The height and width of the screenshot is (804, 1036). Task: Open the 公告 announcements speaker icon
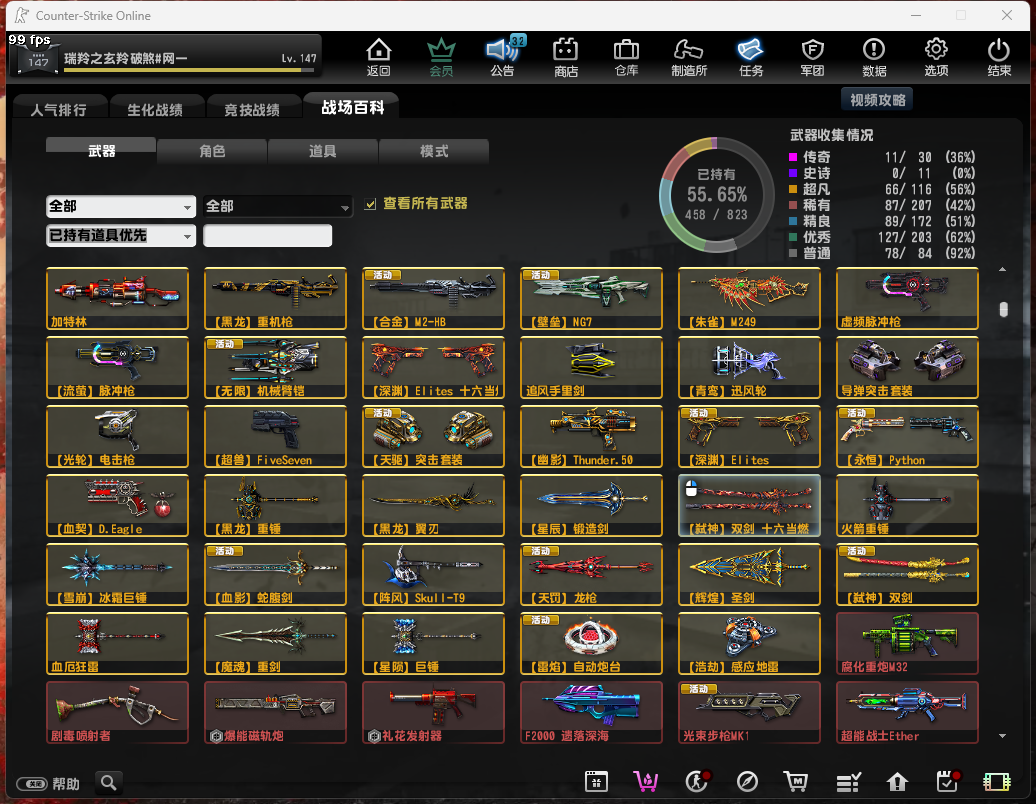point(503,57)
